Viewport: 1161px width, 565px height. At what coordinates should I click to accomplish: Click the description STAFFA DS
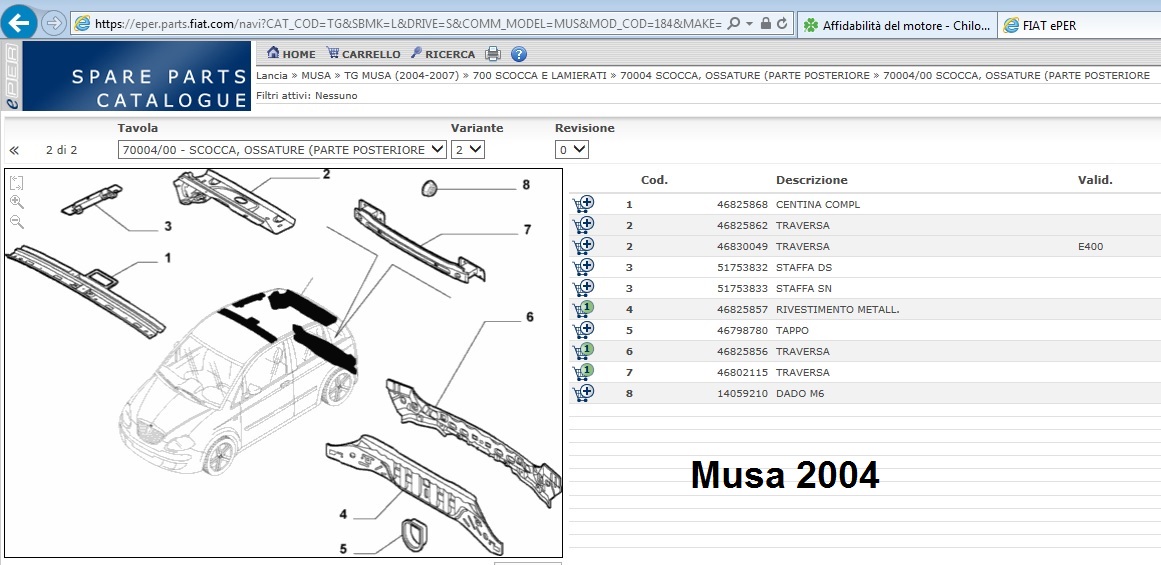pyautogui.click(x=804, y=267)
